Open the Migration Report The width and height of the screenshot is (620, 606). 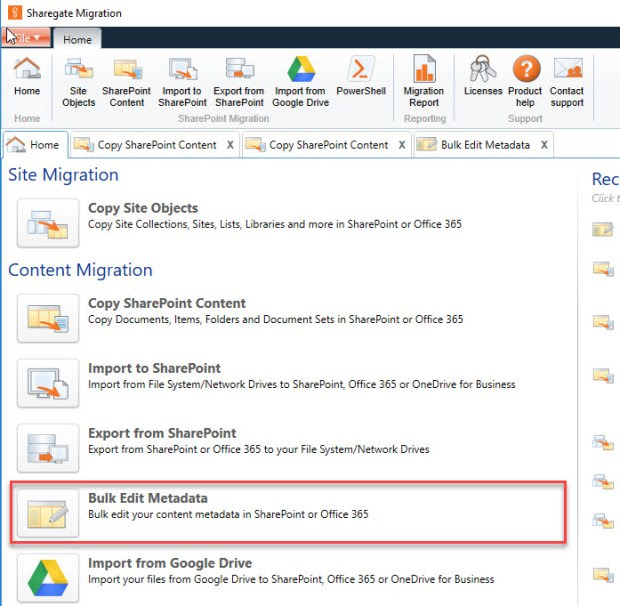tap(423, 82)
